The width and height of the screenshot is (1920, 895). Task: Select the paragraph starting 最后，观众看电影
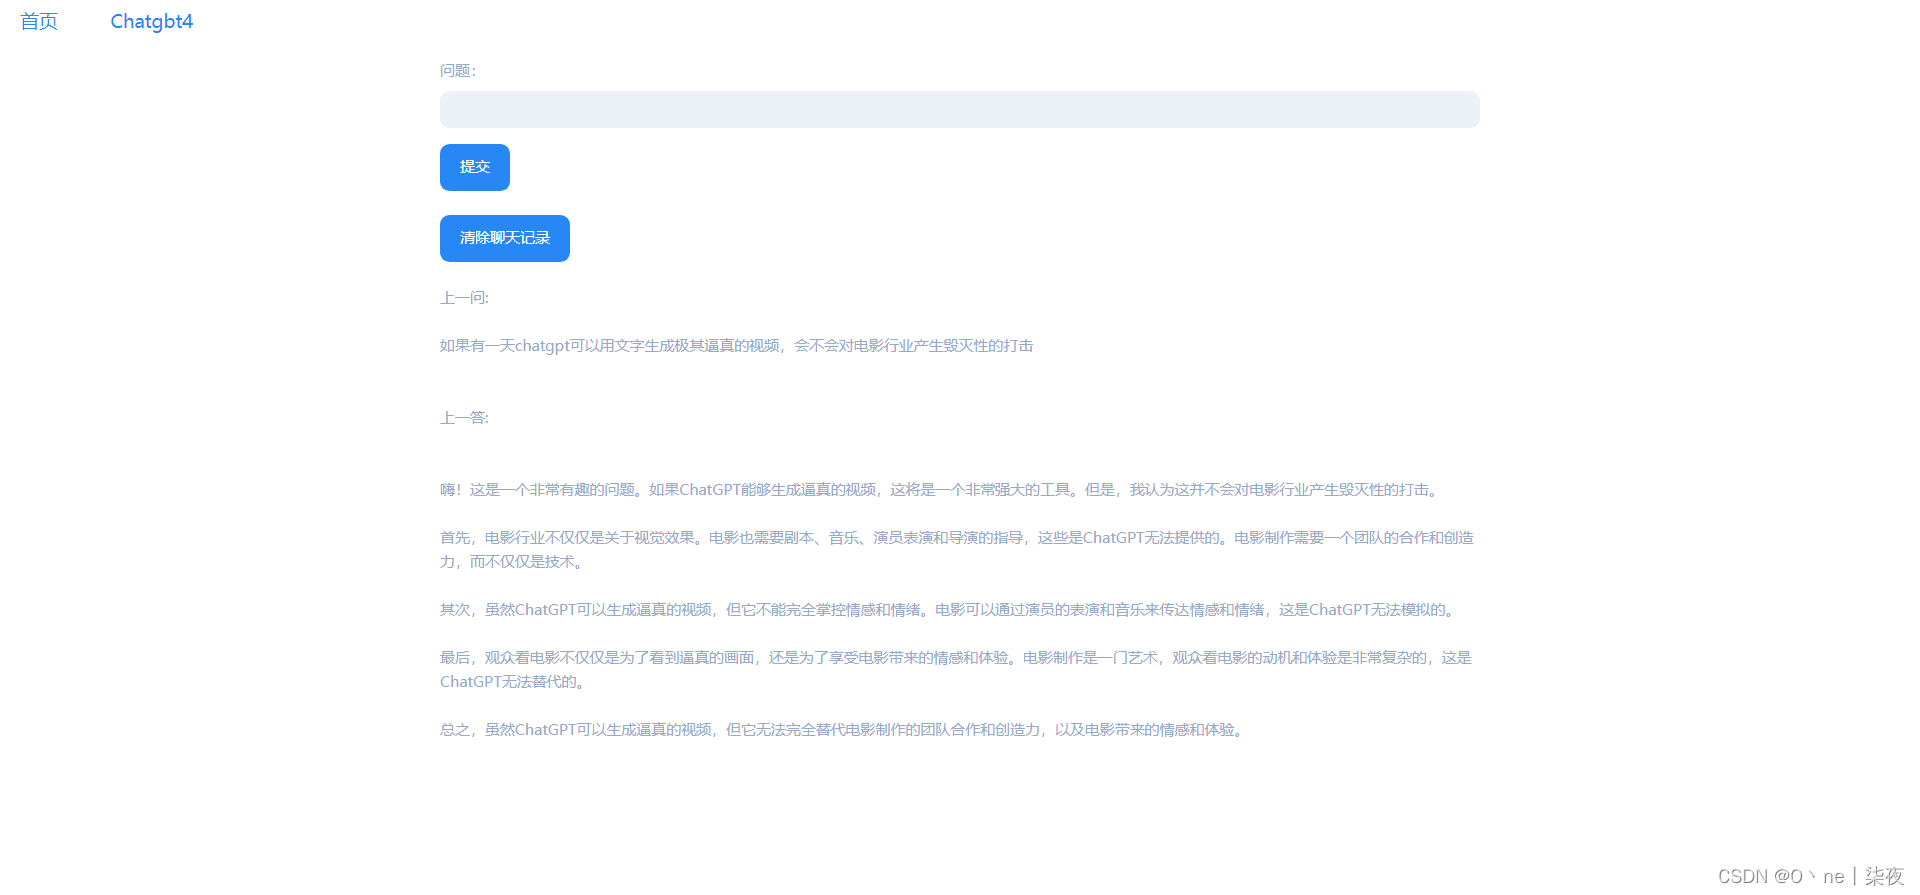(x=956, y=669)
